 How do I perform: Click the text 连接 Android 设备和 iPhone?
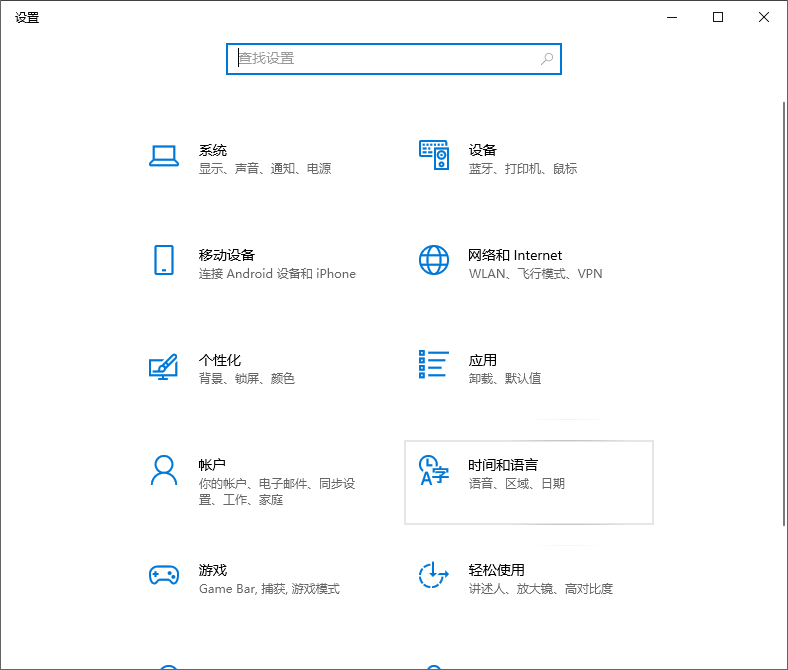[277, 273]
